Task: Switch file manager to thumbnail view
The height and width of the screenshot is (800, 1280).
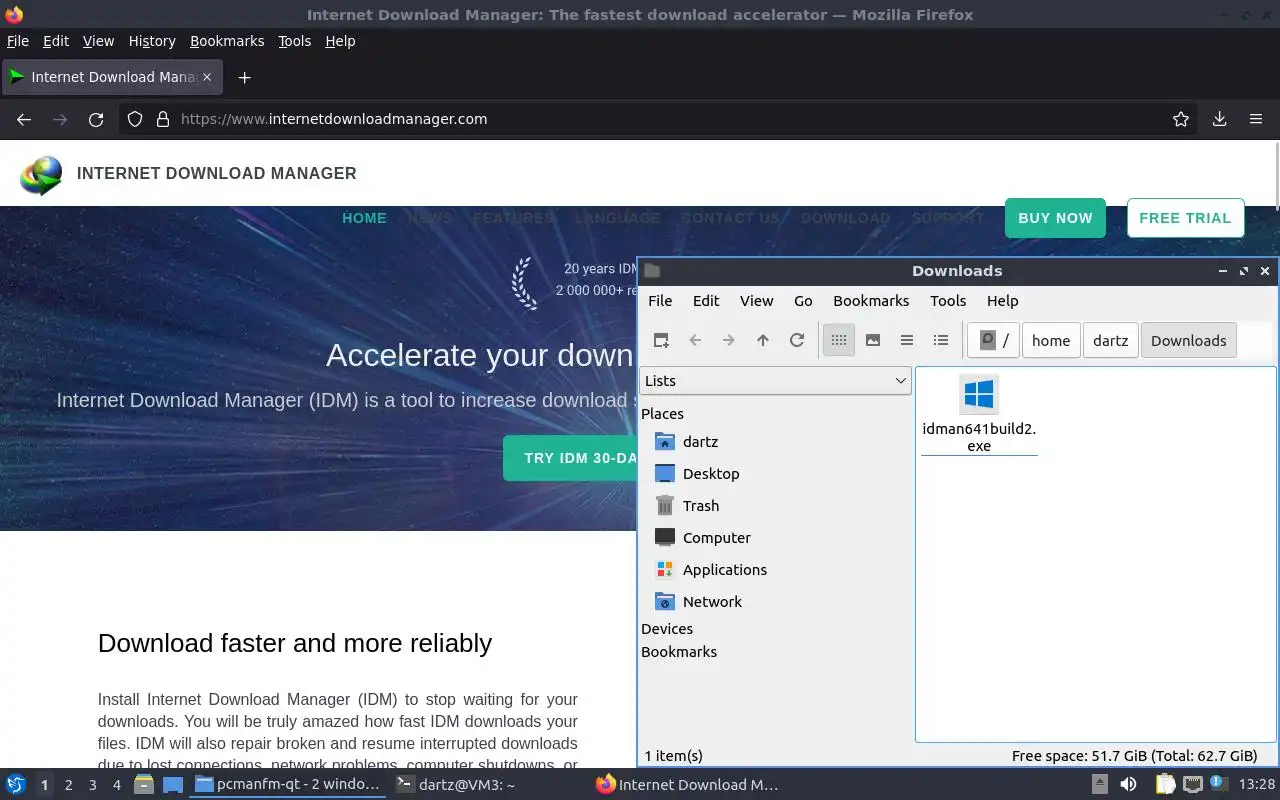Action: point(873,340)
